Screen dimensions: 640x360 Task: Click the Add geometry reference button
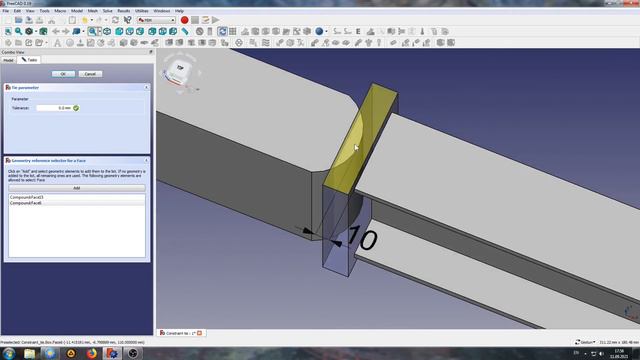tap(77, 188)
